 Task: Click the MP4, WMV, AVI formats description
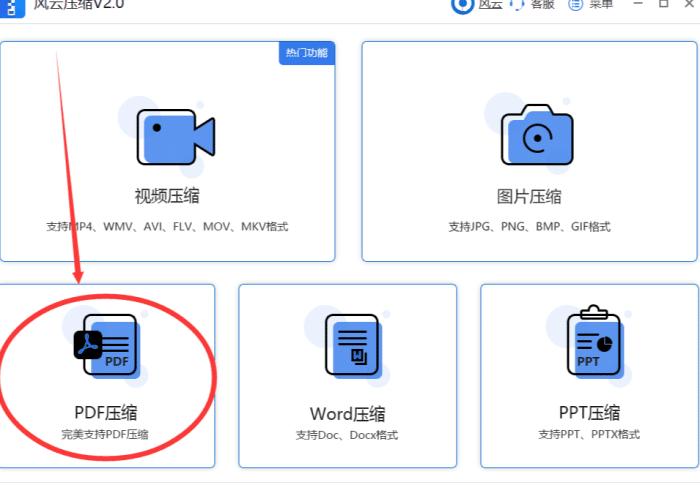pyautogui.click(x=167, y=226)
